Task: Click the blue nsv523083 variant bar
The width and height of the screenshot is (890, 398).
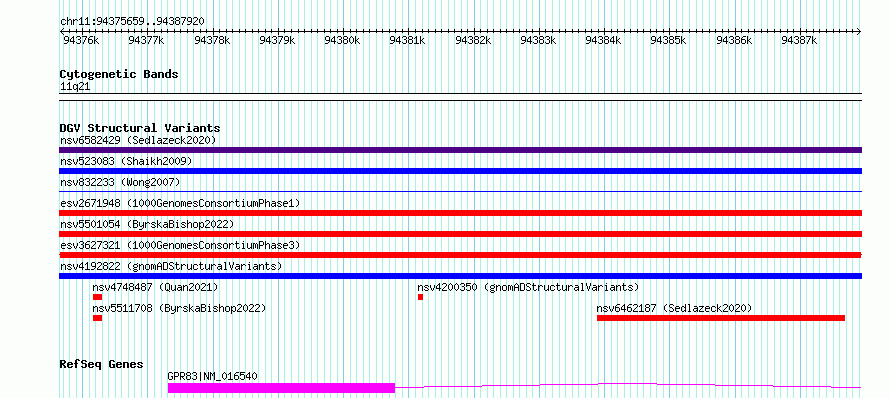Action: 460,171
